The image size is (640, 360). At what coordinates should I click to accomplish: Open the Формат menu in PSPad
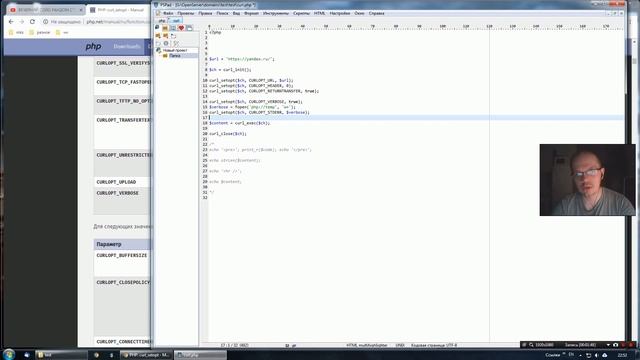click(x=251, y=13)
